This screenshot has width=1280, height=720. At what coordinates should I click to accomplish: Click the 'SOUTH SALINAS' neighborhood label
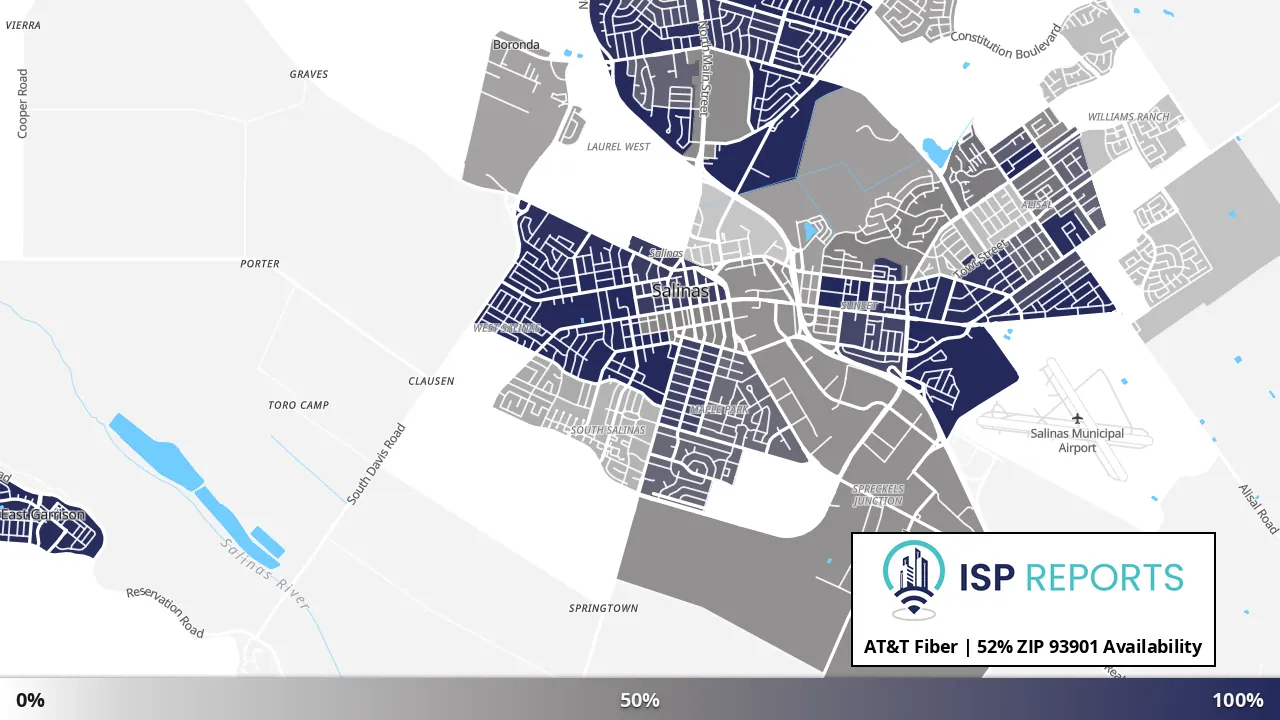[608, 430]
